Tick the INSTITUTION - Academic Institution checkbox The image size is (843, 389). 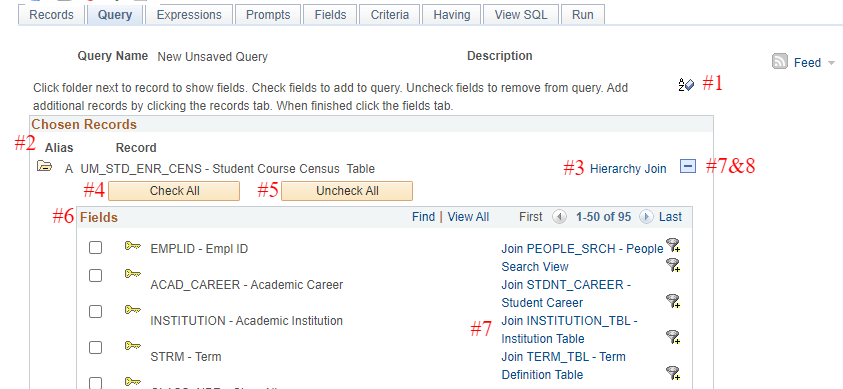[x=95, y=312]
